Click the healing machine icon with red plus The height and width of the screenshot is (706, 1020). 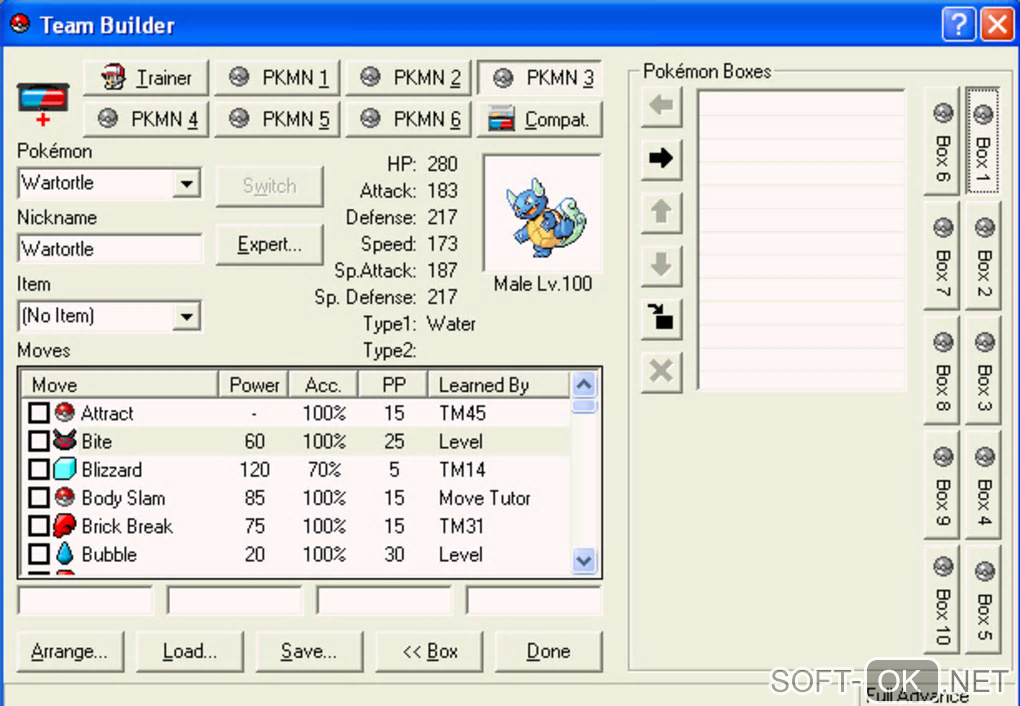click(43, 103)
